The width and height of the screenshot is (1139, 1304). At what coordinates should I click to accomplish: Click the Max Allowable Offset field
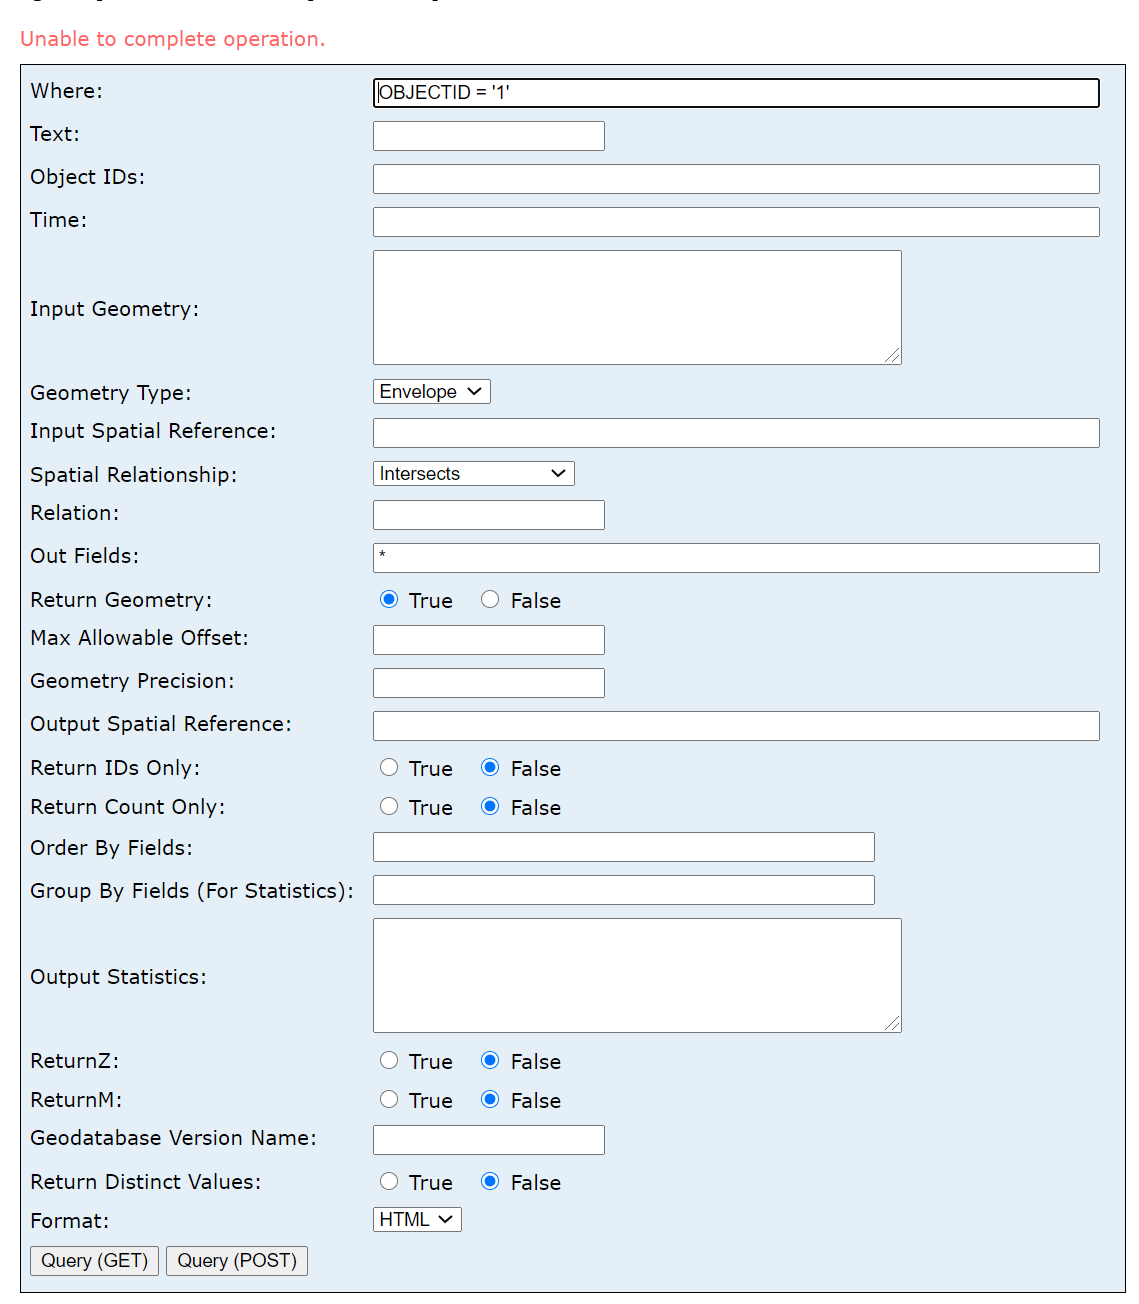click(x=489, y=640)
